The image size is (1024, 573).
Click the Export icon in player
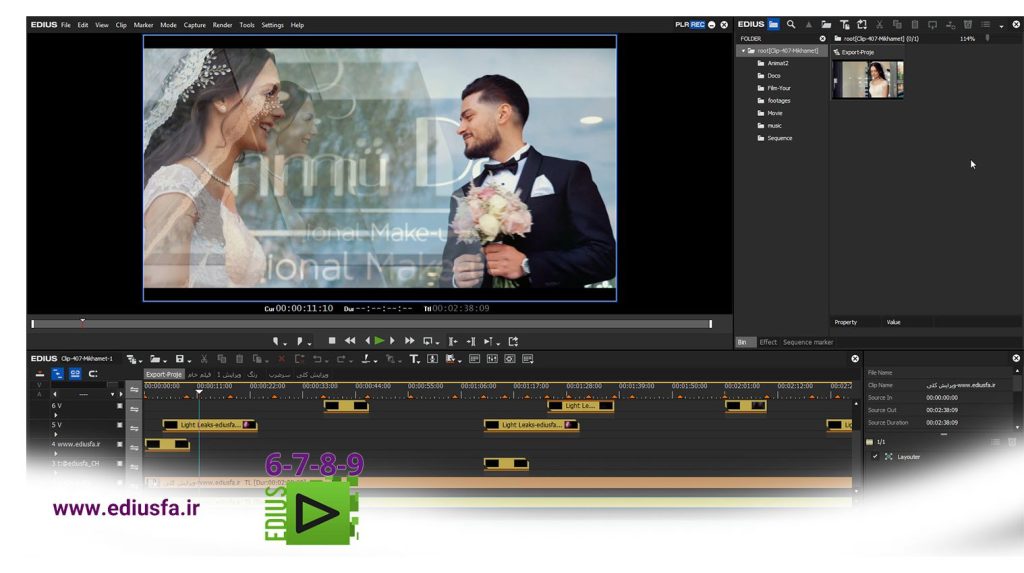pos(513,341)
